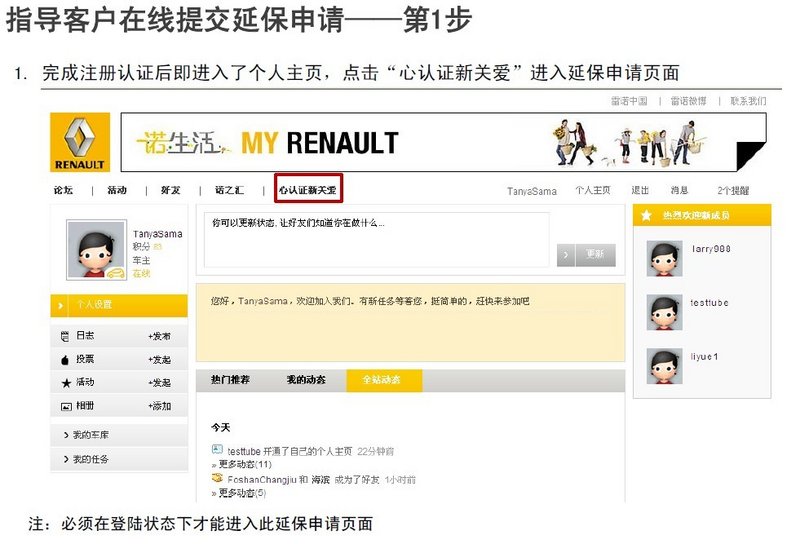This screenshot has width=800, height=544.
Task: Click the homepage feed icon beside testtube
Action: coord(217,450)
